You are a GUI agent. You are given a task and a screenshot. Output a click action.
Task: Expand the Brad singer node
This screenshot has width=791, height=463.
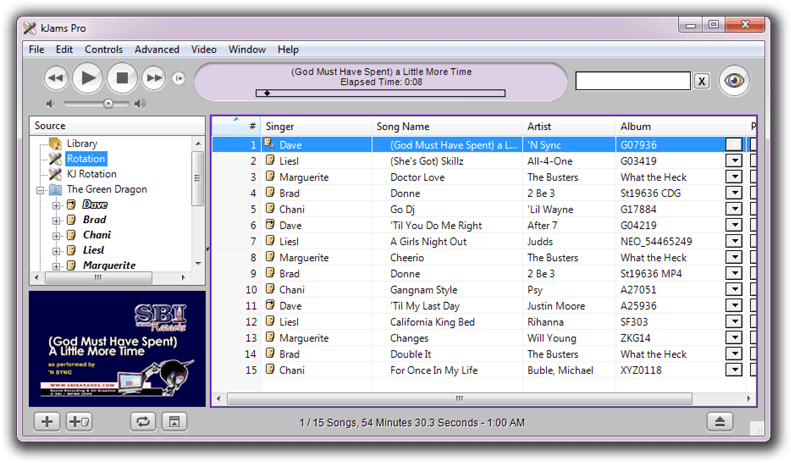point(56,220)
